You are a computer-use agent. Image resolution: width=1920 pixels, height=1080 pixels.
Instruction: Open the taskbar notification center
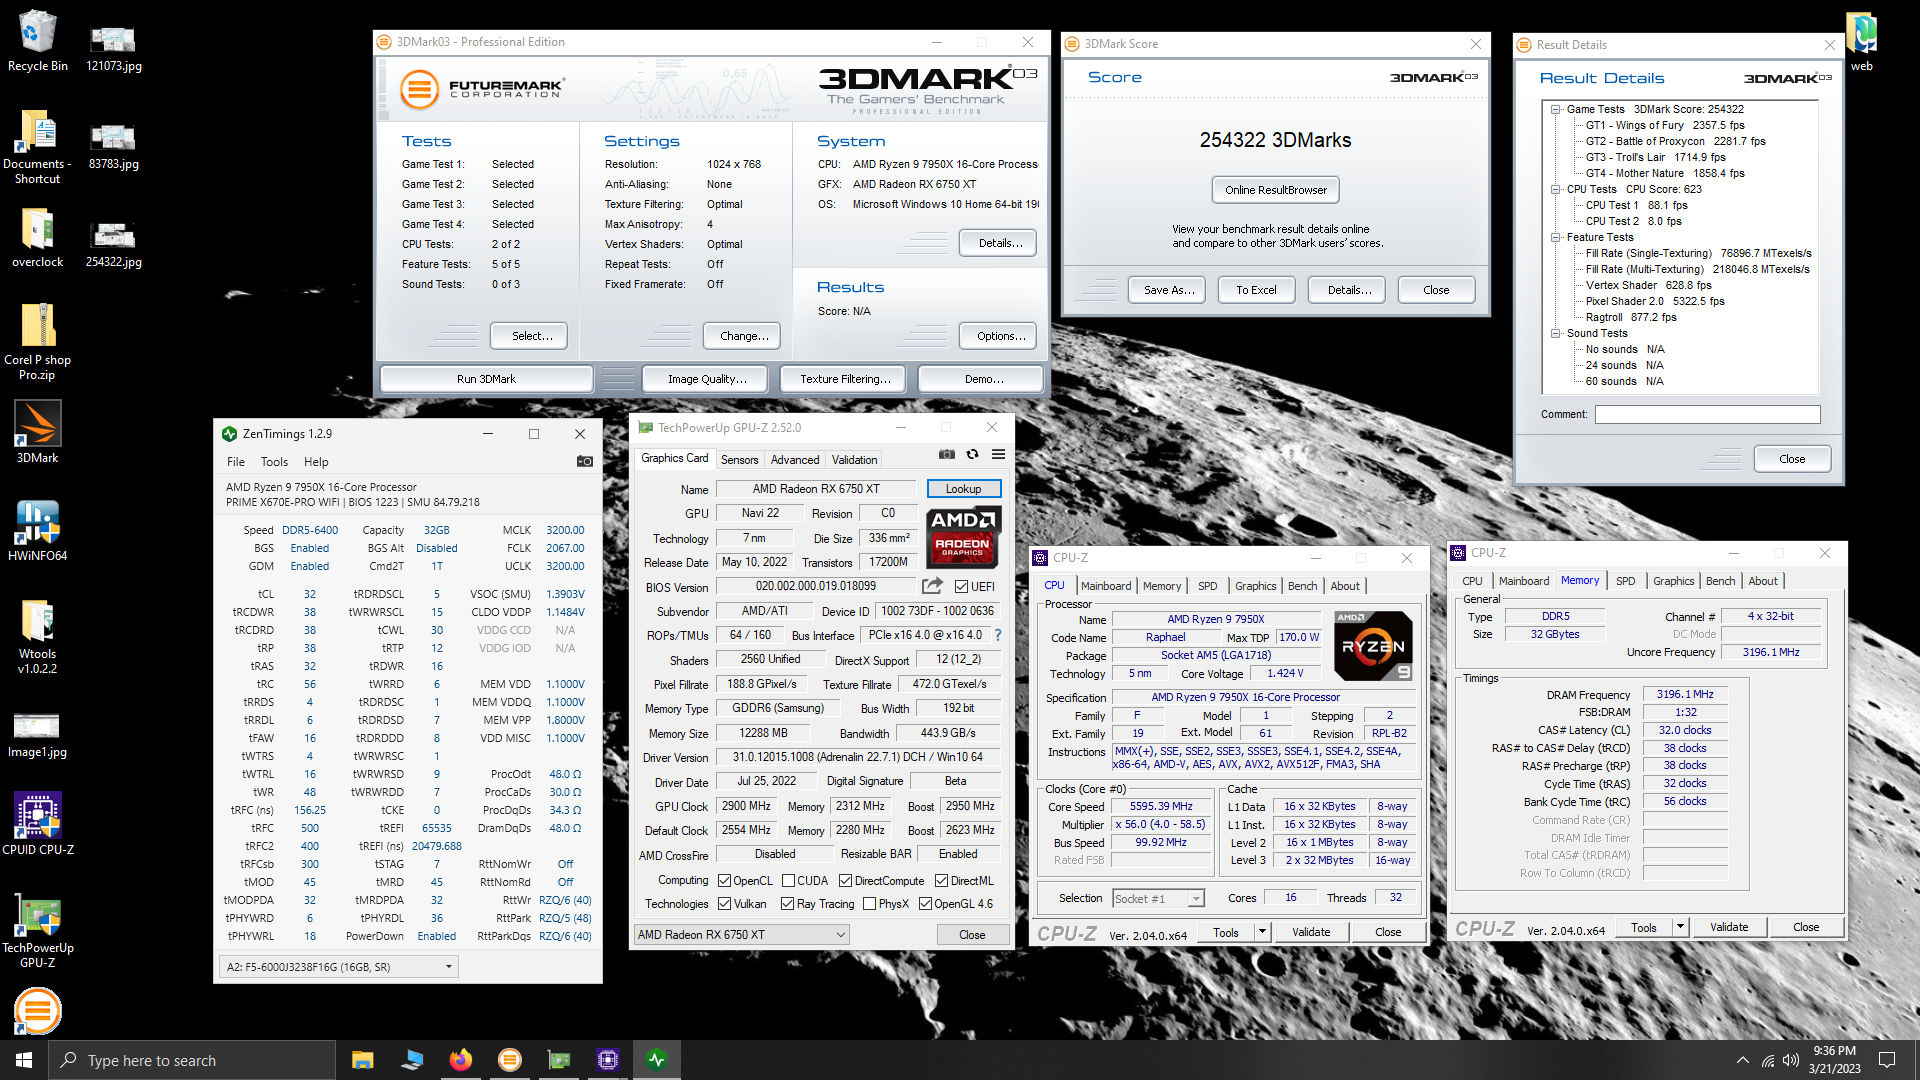click(x=1887, y=1060)
